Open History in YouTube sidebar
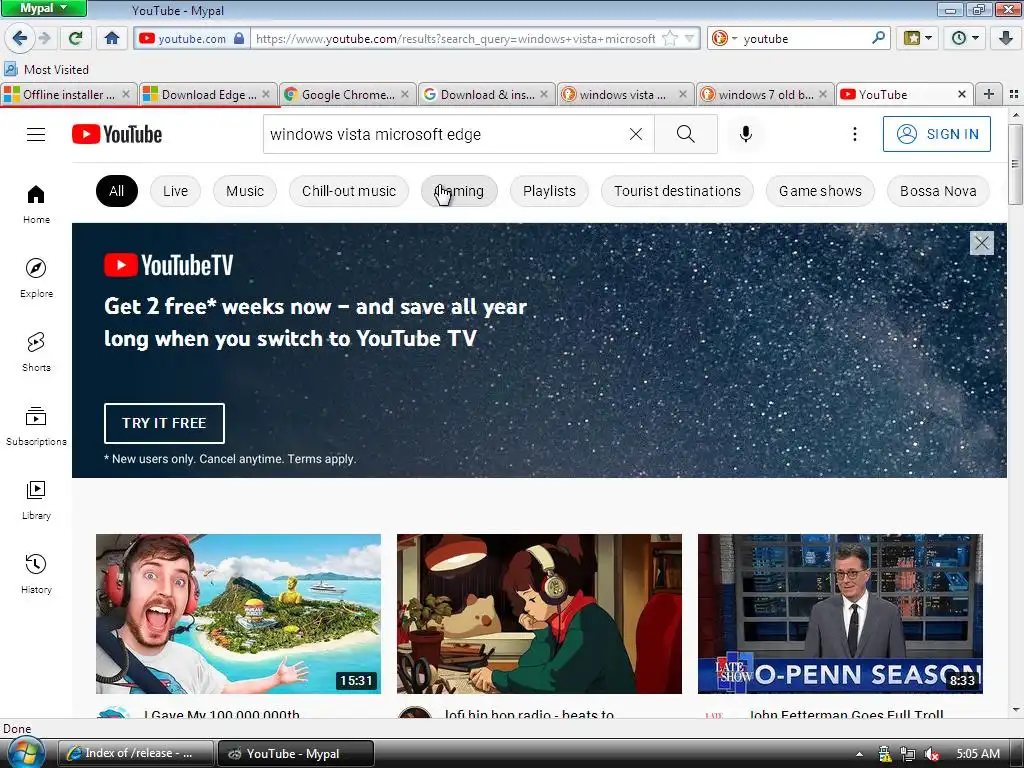The image size is (1024, 768). 36,573
